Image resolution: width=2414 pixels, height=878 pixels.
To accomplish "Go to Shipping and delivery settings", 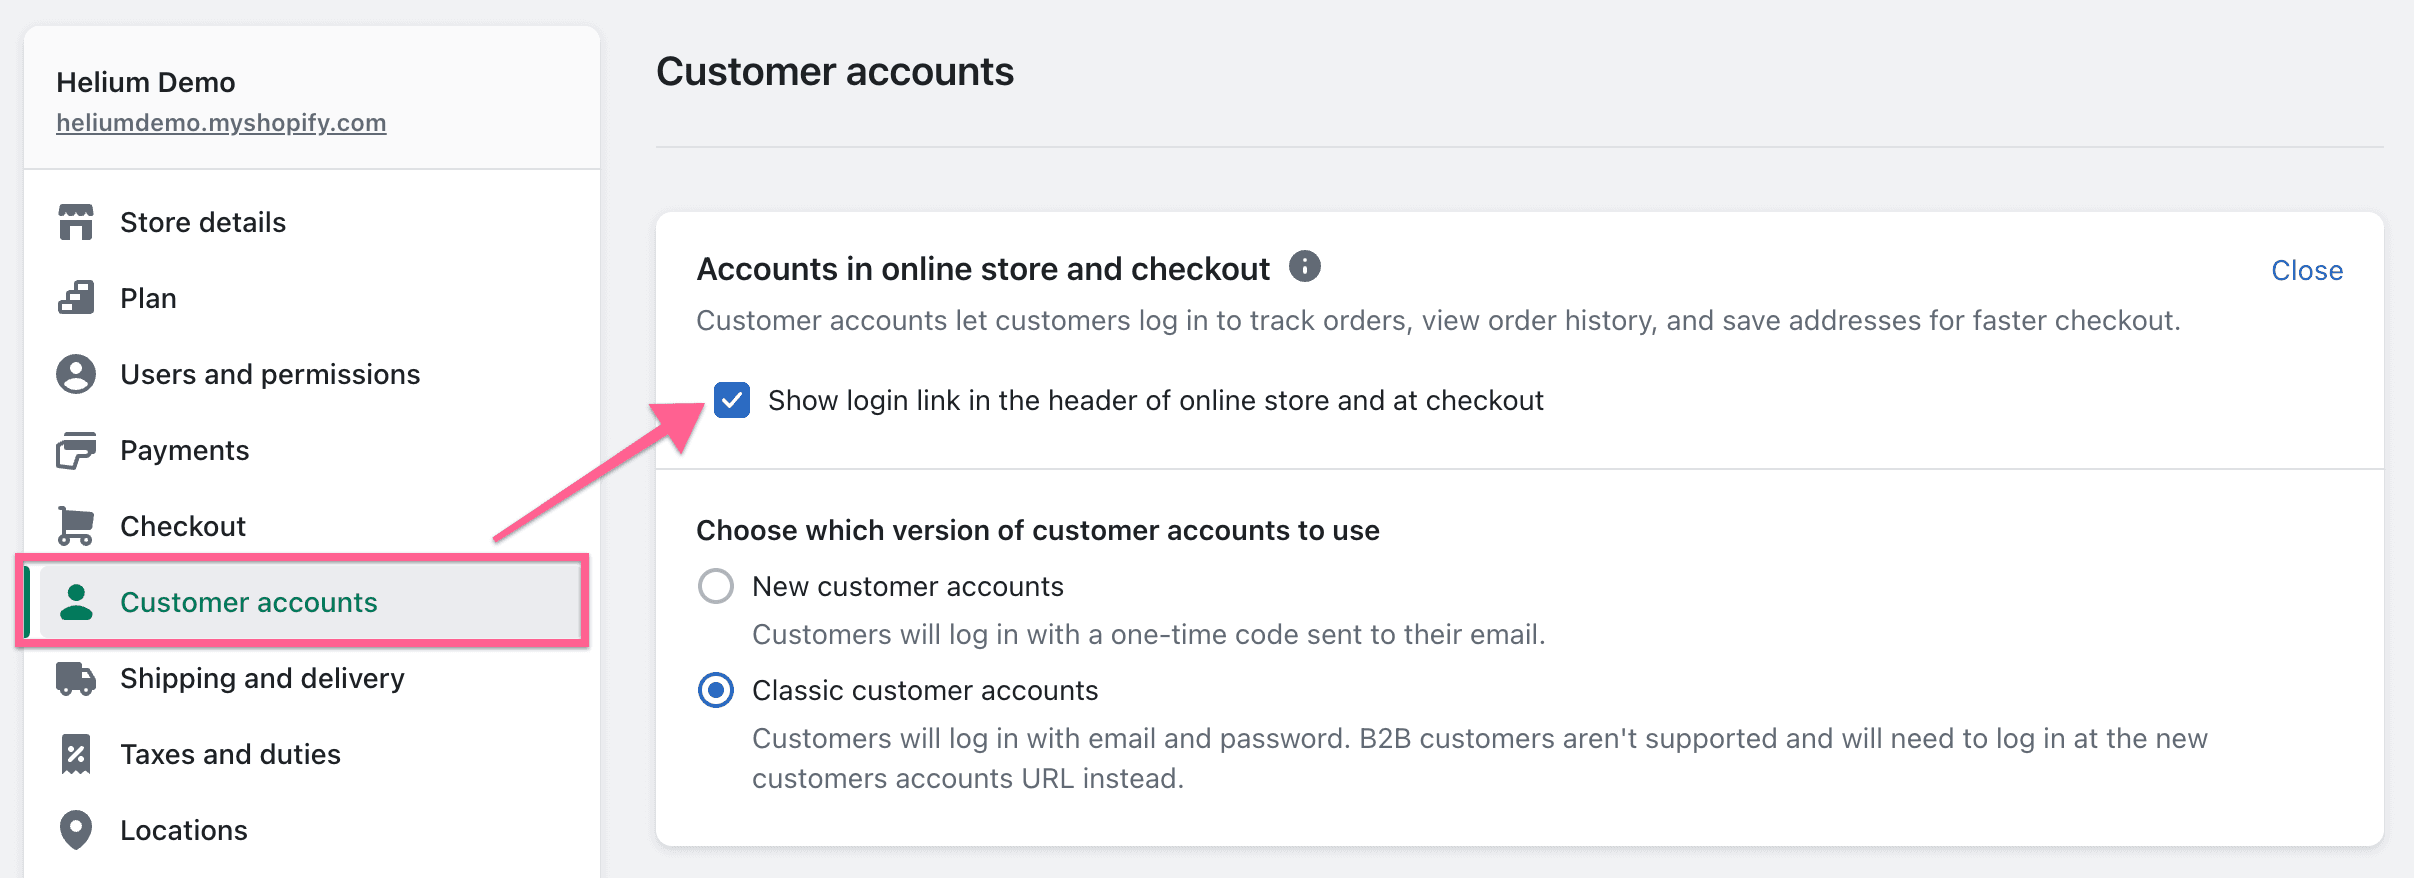I will click(x=262, y=678).
